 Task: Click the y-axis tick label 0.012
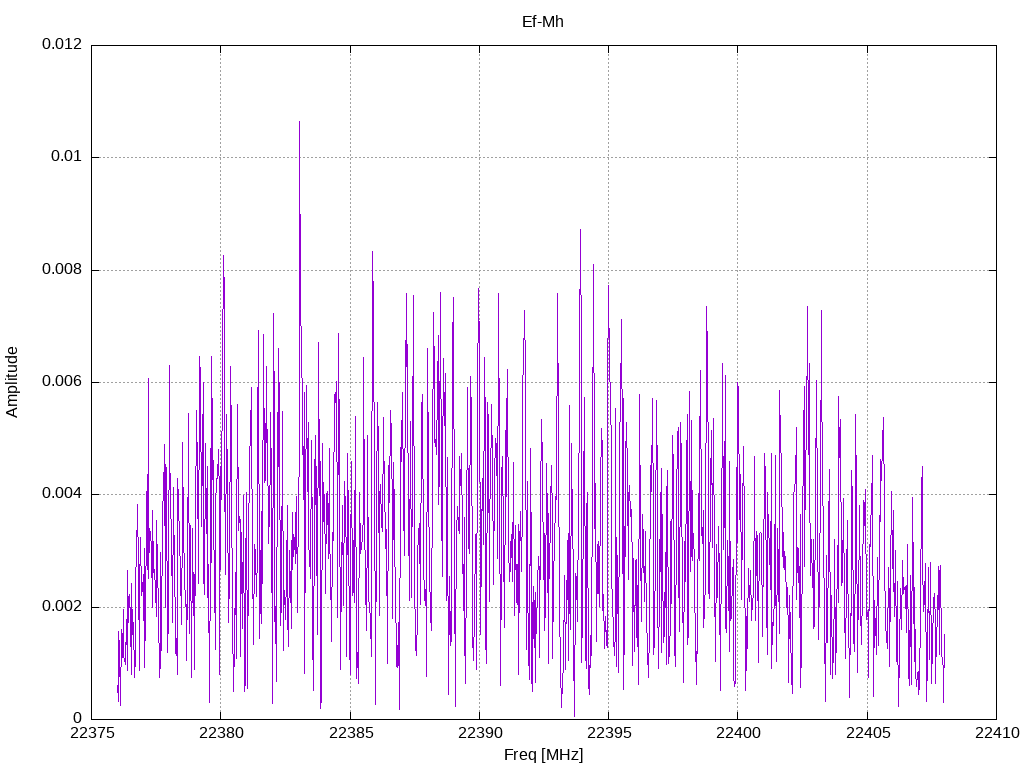[x=62, y=44]
